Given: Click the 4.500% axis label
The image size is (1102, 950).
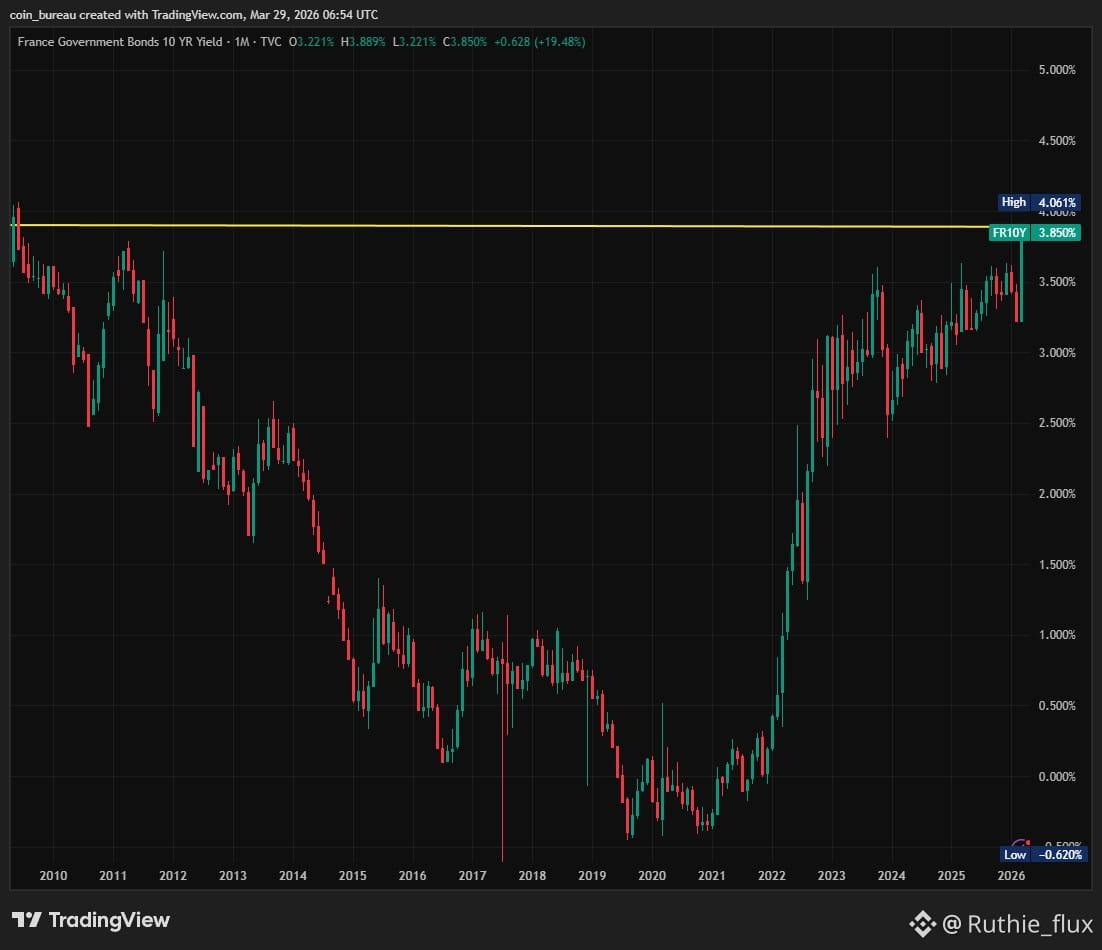Looking at the screenshot, I should click(x=1057, y=141).
